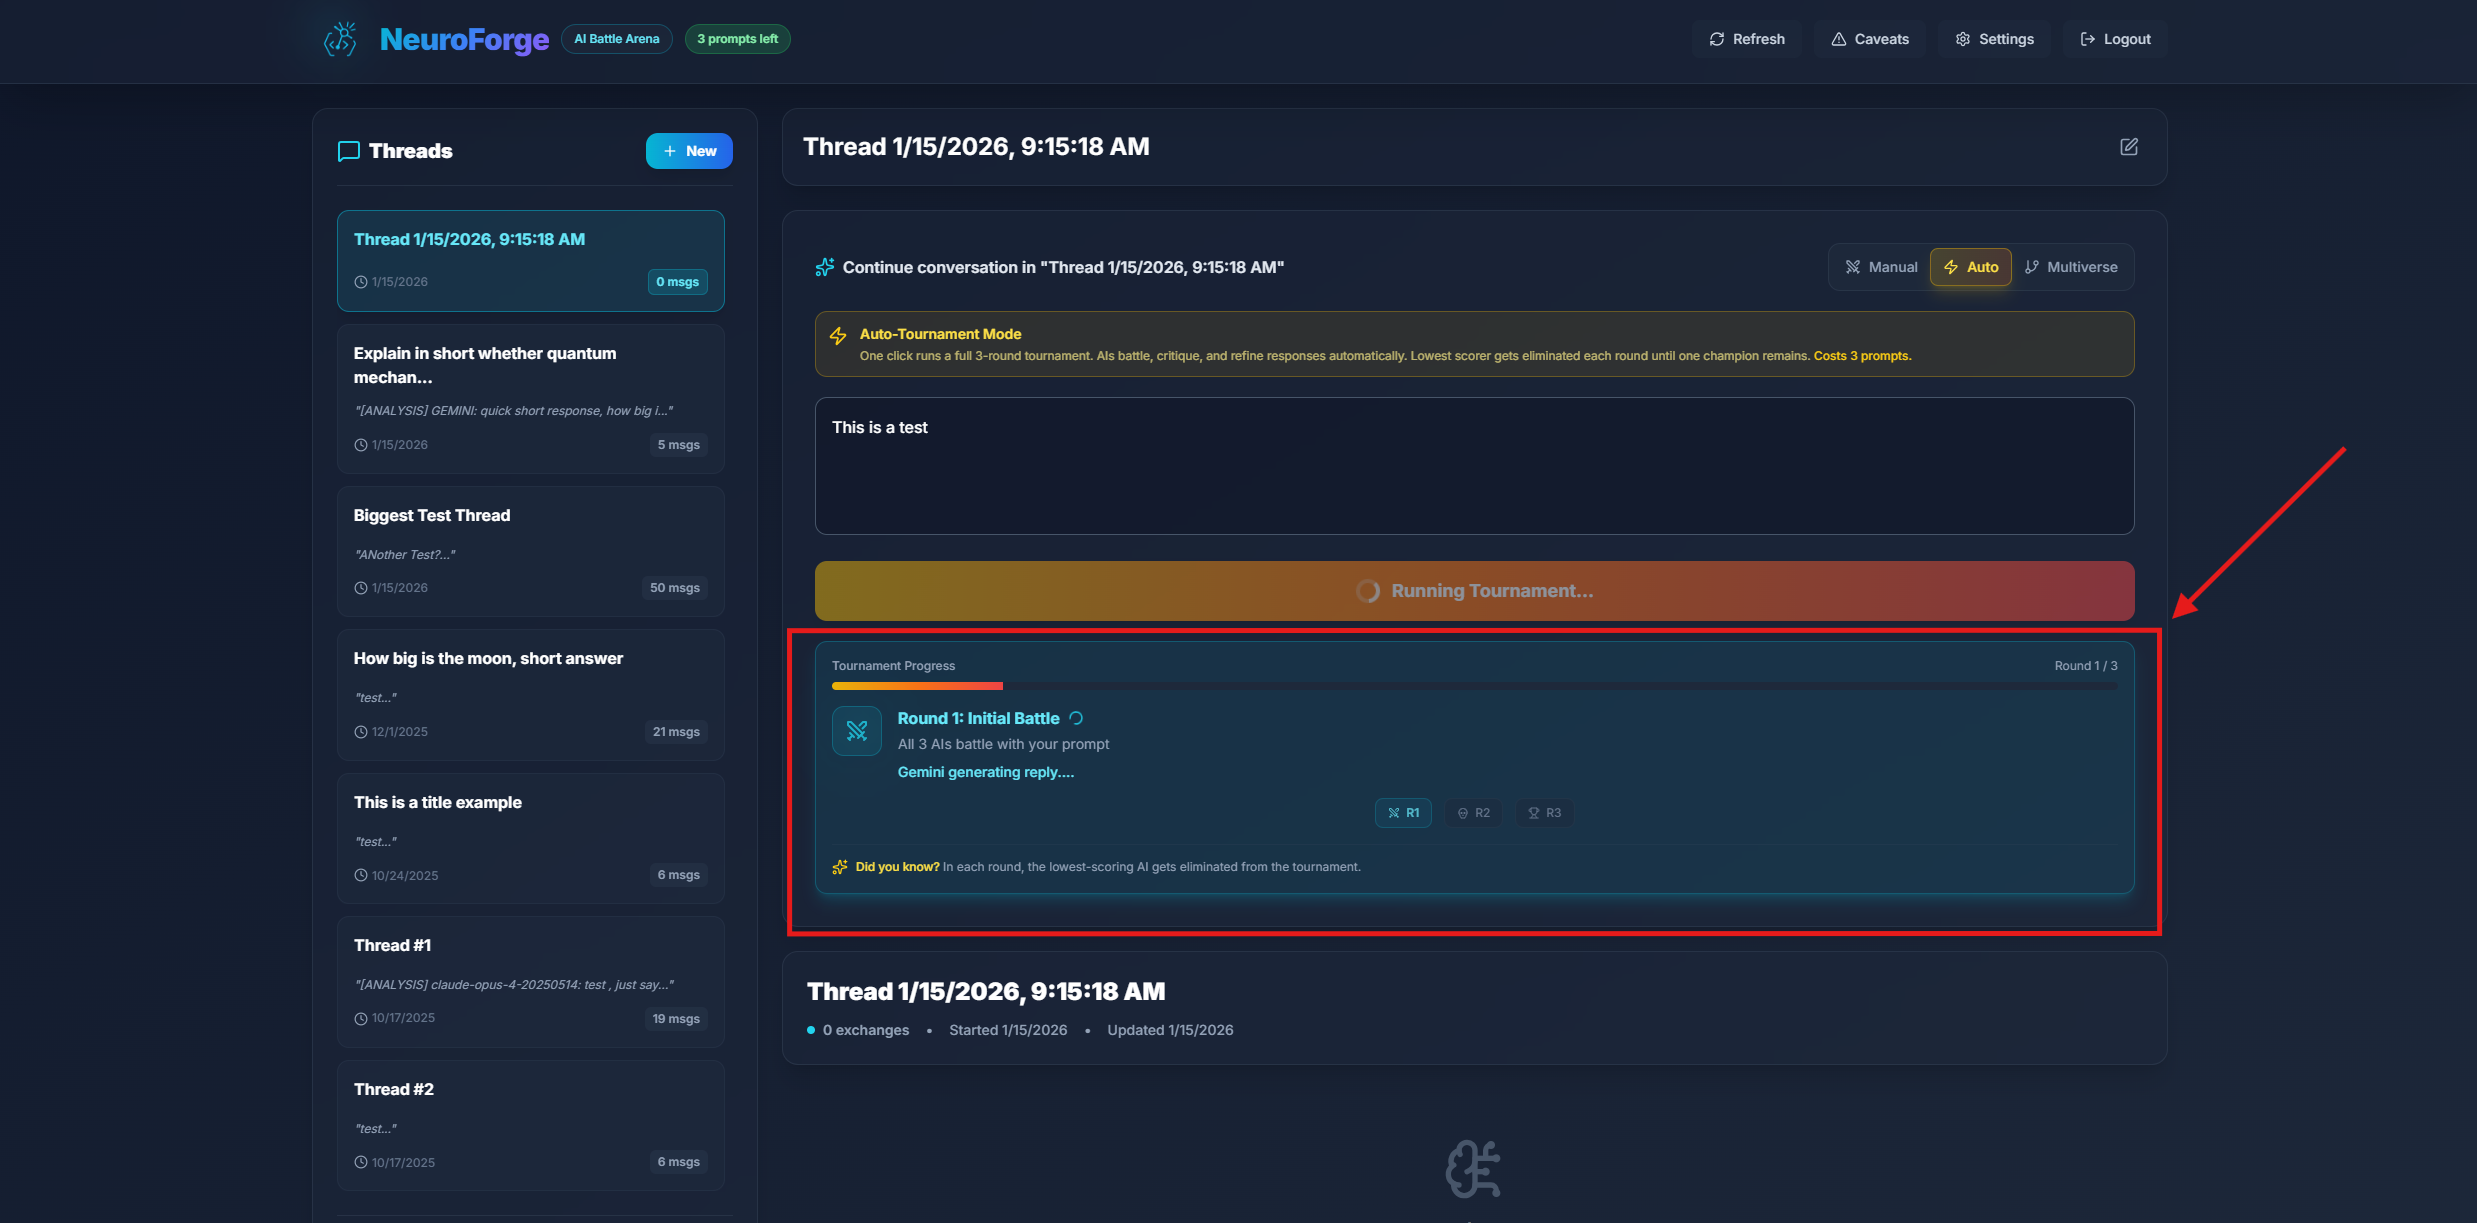Create a New thread

pos(689,151)
